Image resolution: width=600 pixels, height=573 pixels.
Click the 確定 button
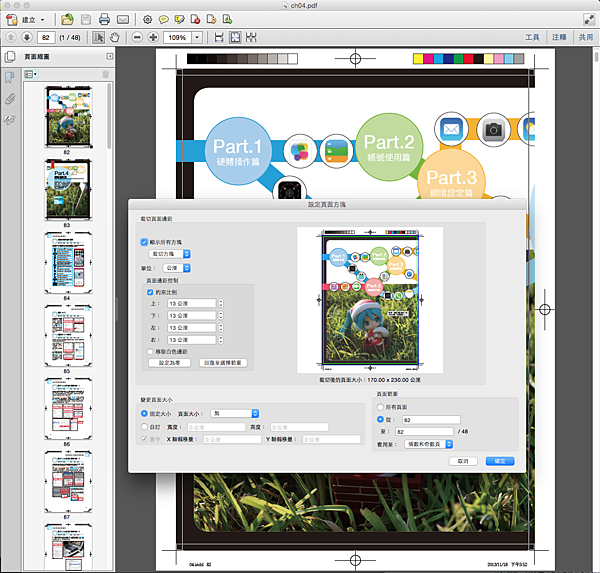(499, 461)
